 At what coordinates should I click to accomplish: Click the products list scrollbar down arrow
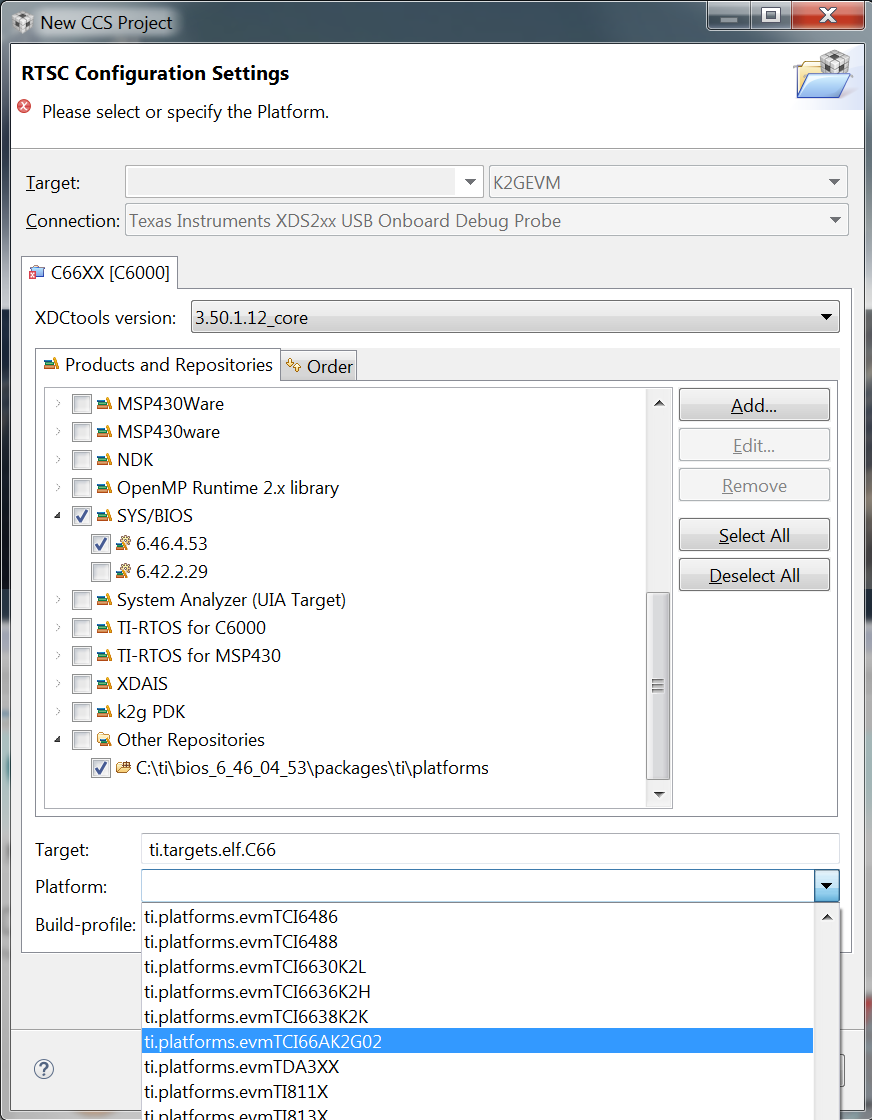(x=658, y=794)
